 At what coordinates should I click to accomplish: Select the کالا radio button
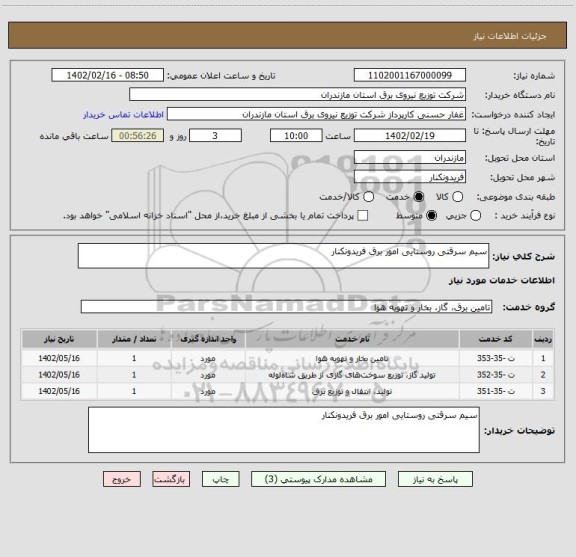tap(457, 197)
